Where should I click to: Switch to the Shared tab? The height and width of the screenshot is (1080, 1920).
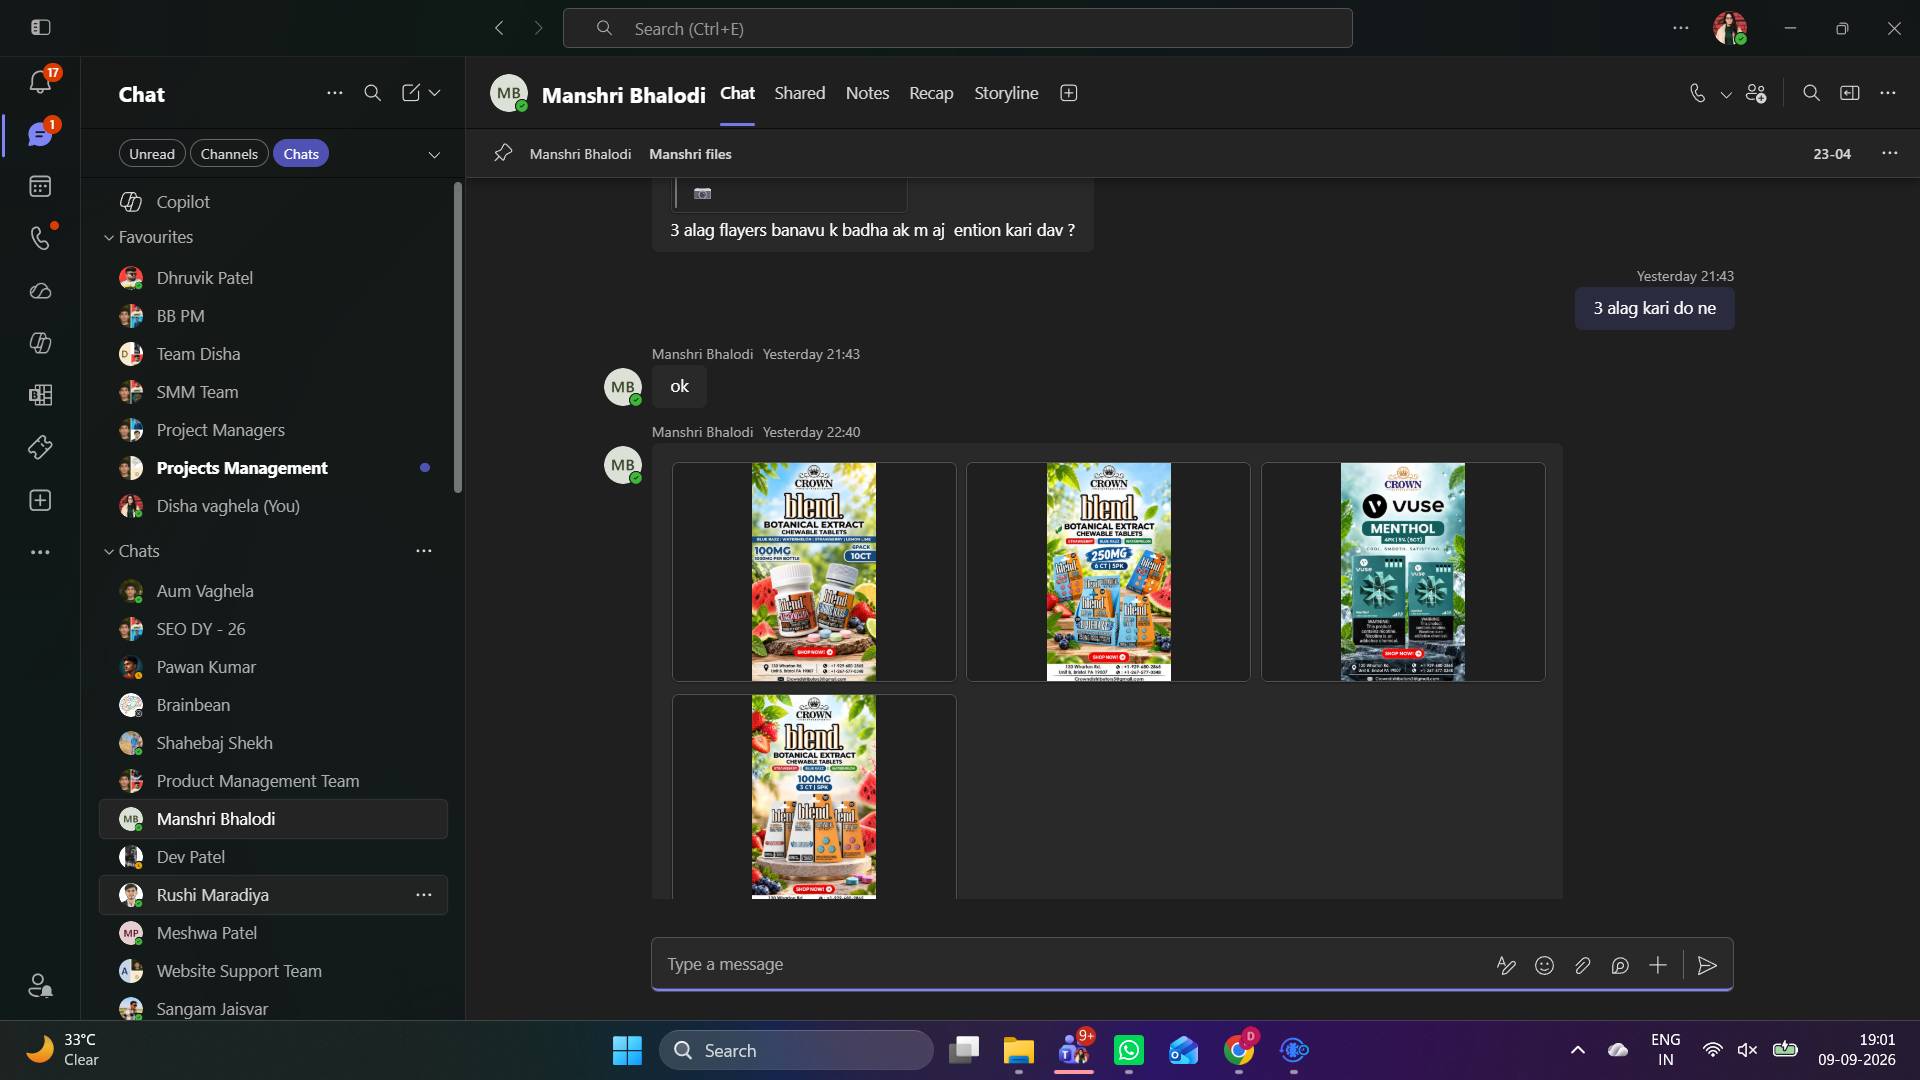point(800,93)
